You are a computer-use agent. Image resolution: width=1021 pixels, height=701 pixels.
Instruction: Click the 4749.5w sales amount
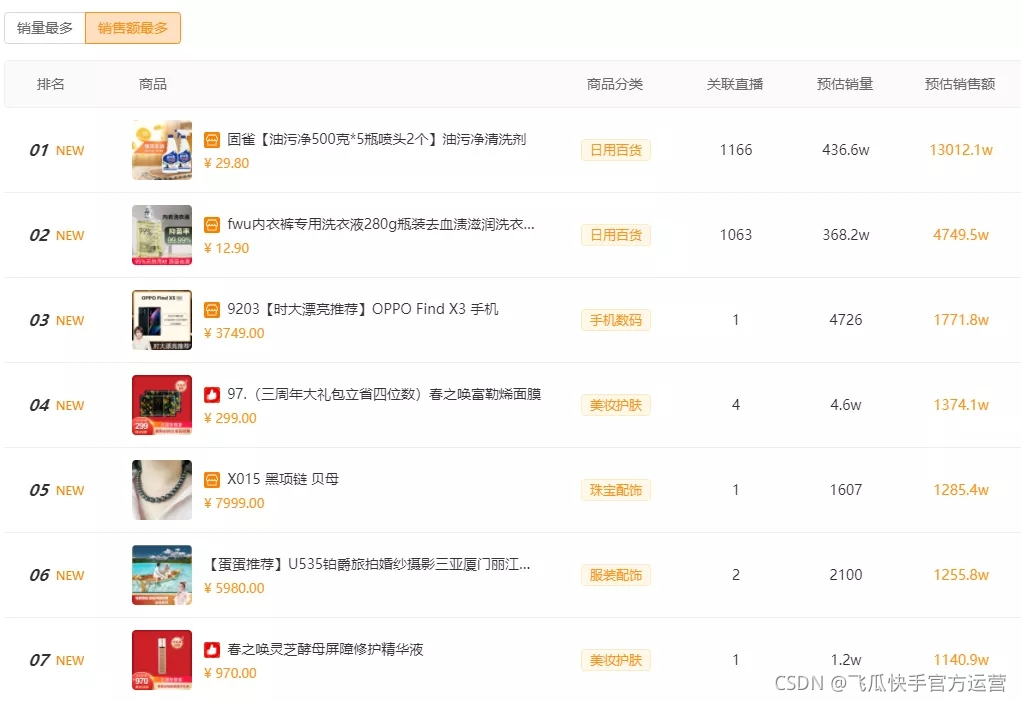coord(961,235)
